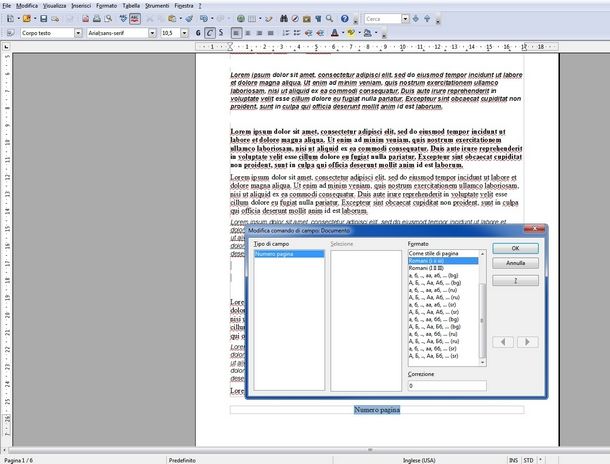Select 'Come stile di pagina' format

coord(443,253)
